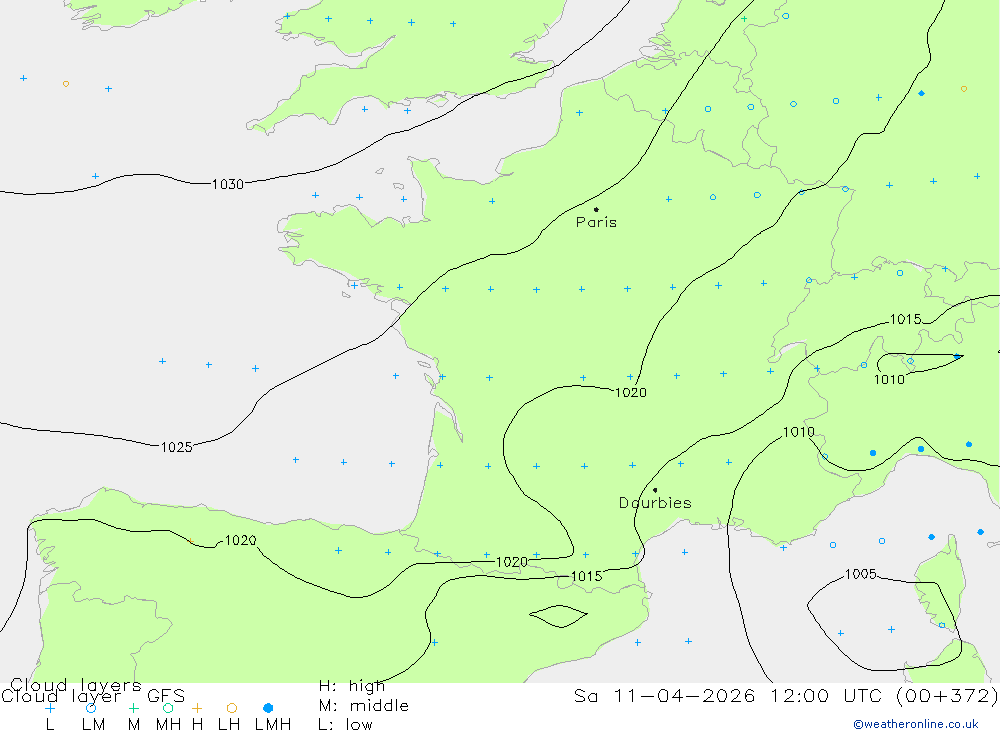Open the weatheronline.co.uk copyright link
This screenshot has height=733, width=1000.
coord(916,724)
